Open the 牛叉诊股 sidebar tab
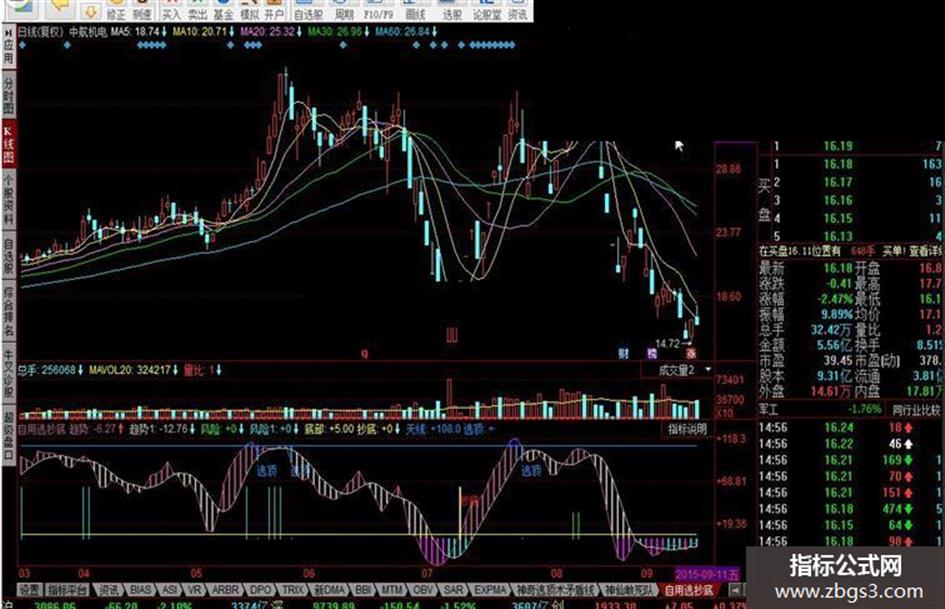Screen dimensions: 945x609 8,374
